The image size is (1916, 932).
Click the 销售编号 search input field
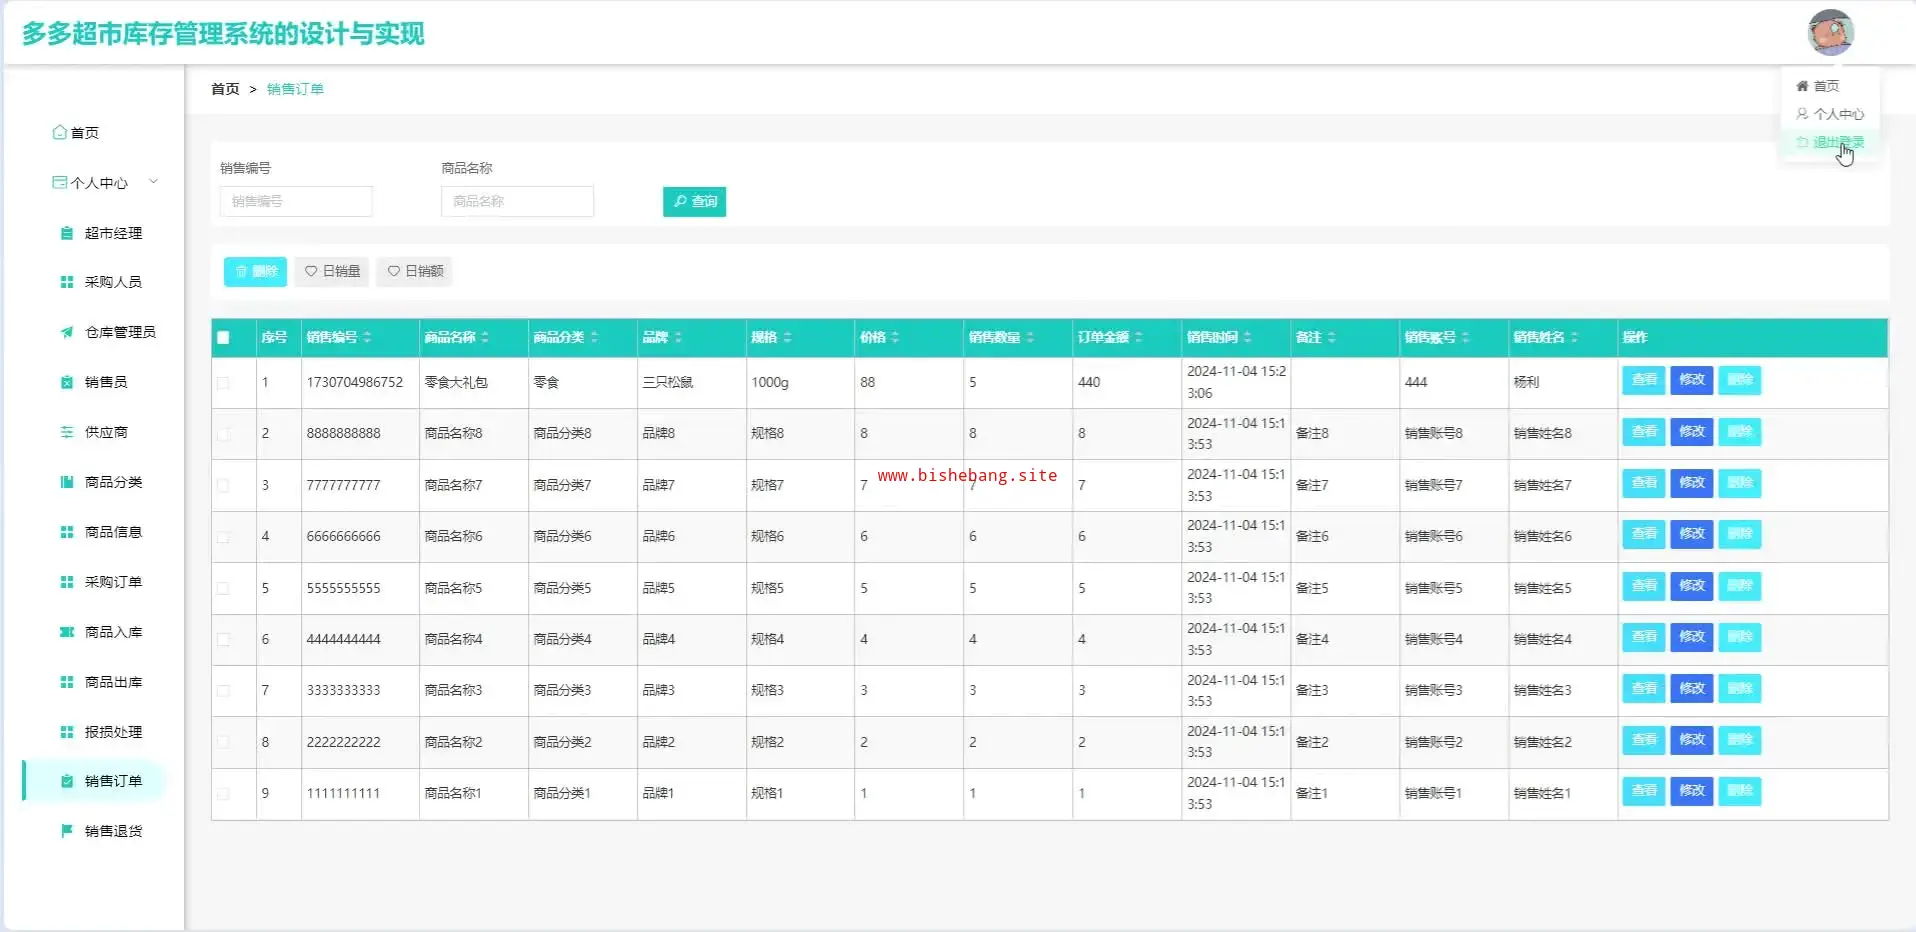coord(296,201)
